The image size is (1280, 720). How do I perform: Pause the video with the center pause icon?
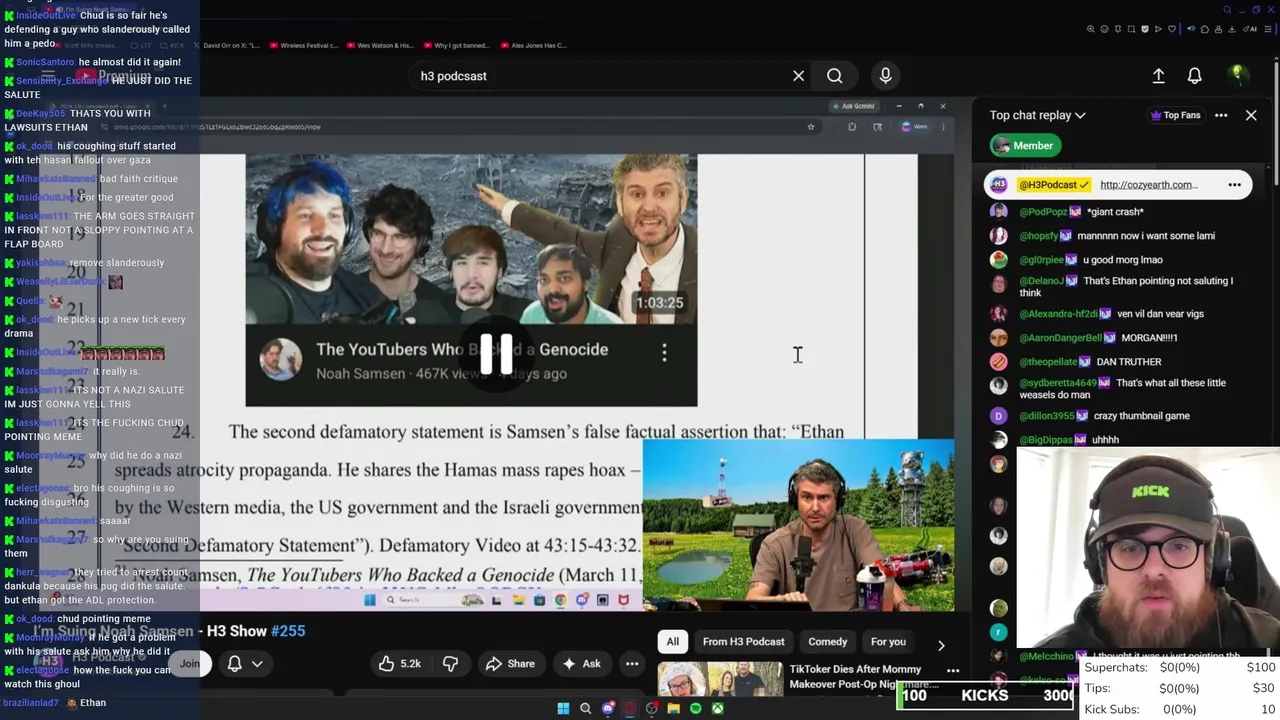(497, 354)
